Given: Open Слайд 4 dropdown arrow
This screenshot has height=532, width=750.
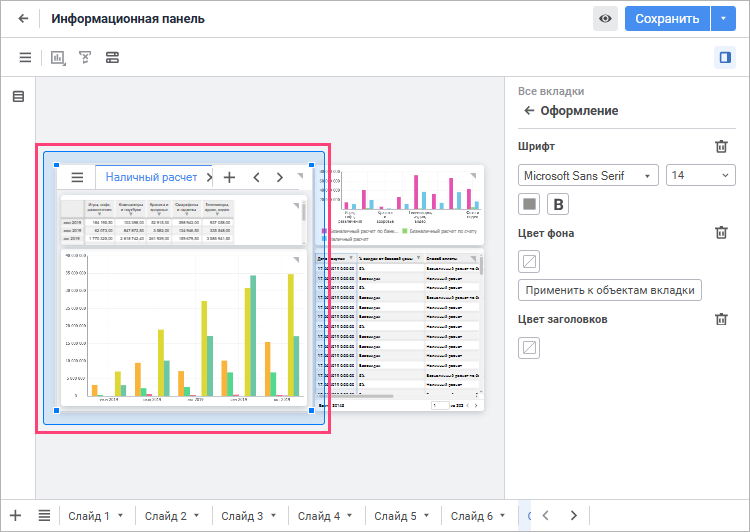Looking at the screenshot, I should [350, 516].
